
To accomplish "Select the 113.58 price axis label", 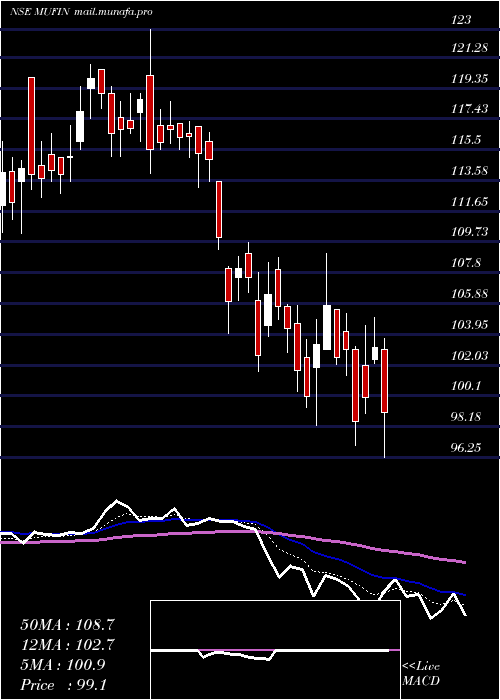I will click(x=470, y=171).
